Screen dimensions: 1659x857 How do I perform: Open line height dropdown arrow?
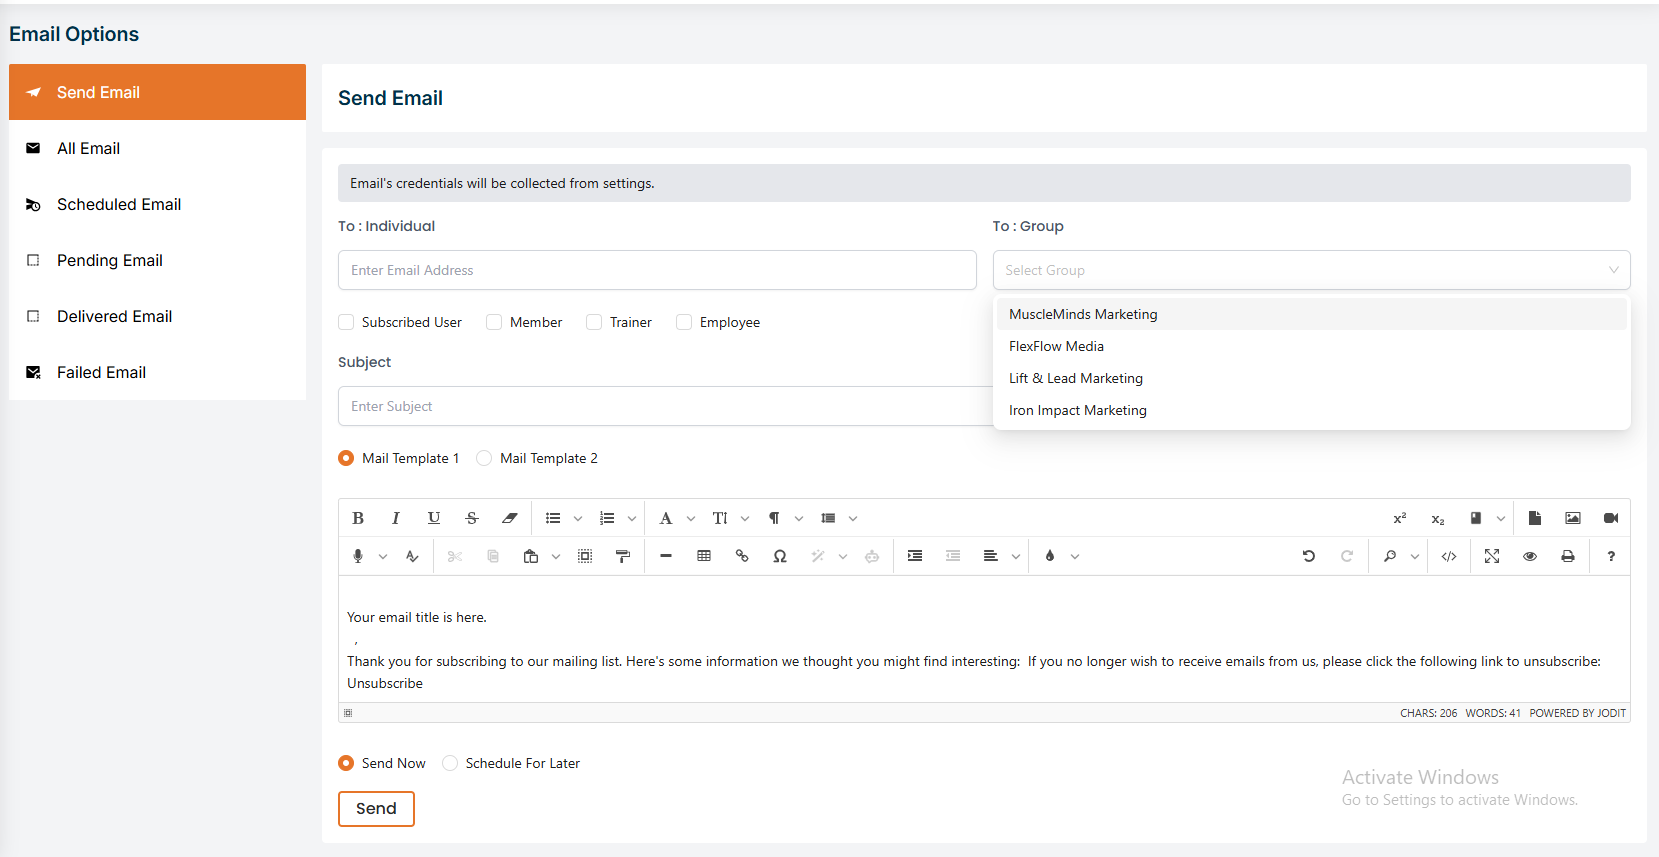click(853, 518)
